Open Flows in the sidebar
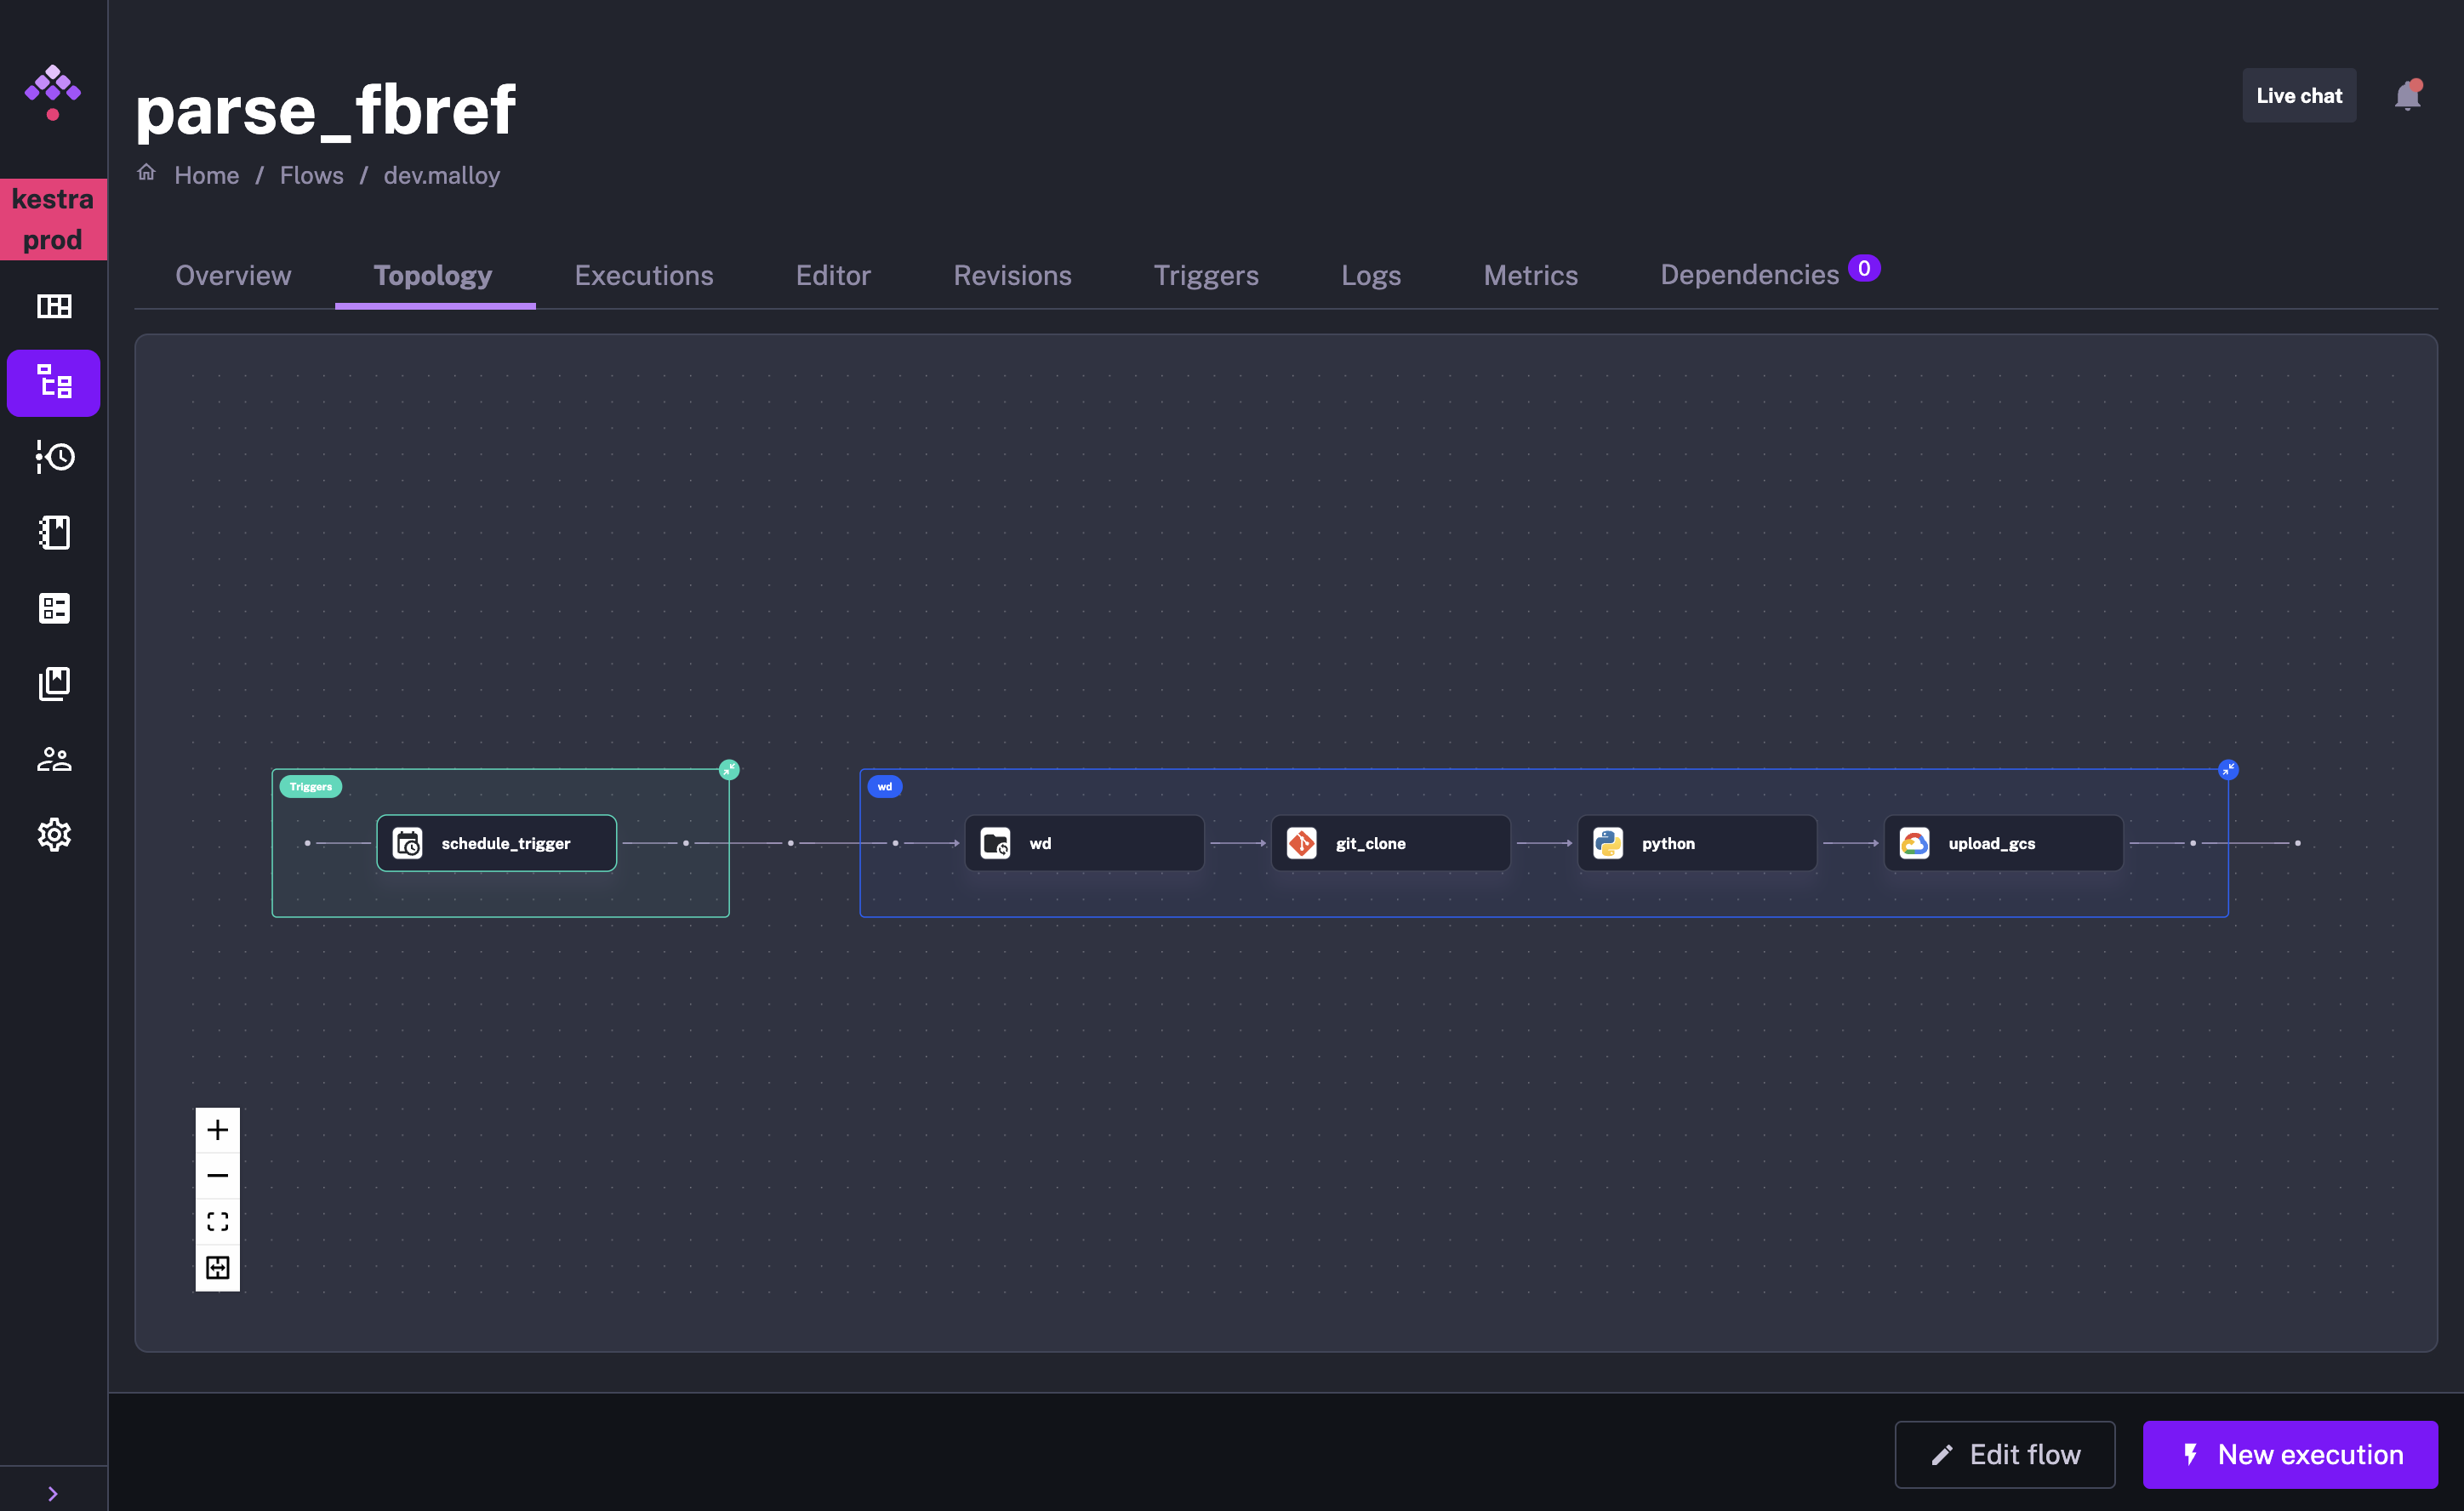The image size is (2464, 1511). point(54,383)
